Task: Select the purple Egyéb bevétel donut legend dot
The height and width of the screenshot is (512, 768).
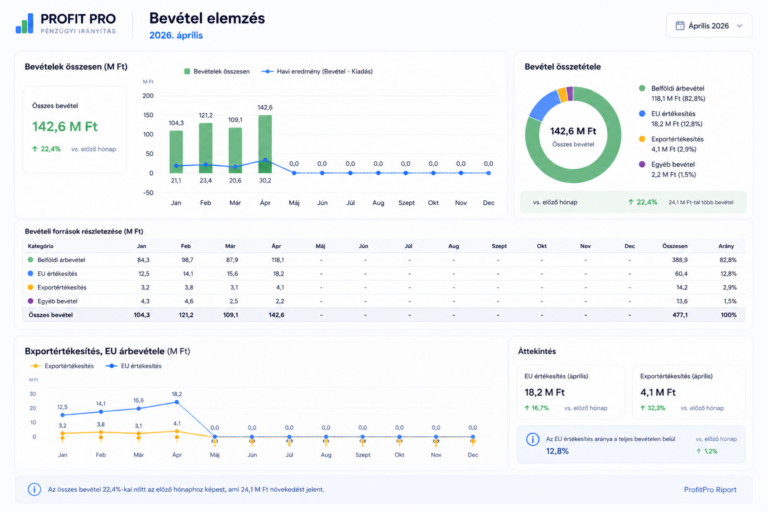Action: pyautogui.click(x=642, y=164)
